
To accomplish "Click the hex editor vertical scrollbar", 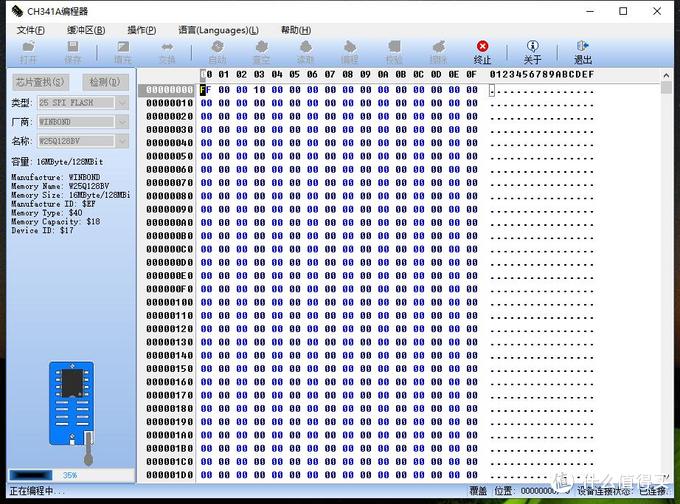I will coord(666,280).
